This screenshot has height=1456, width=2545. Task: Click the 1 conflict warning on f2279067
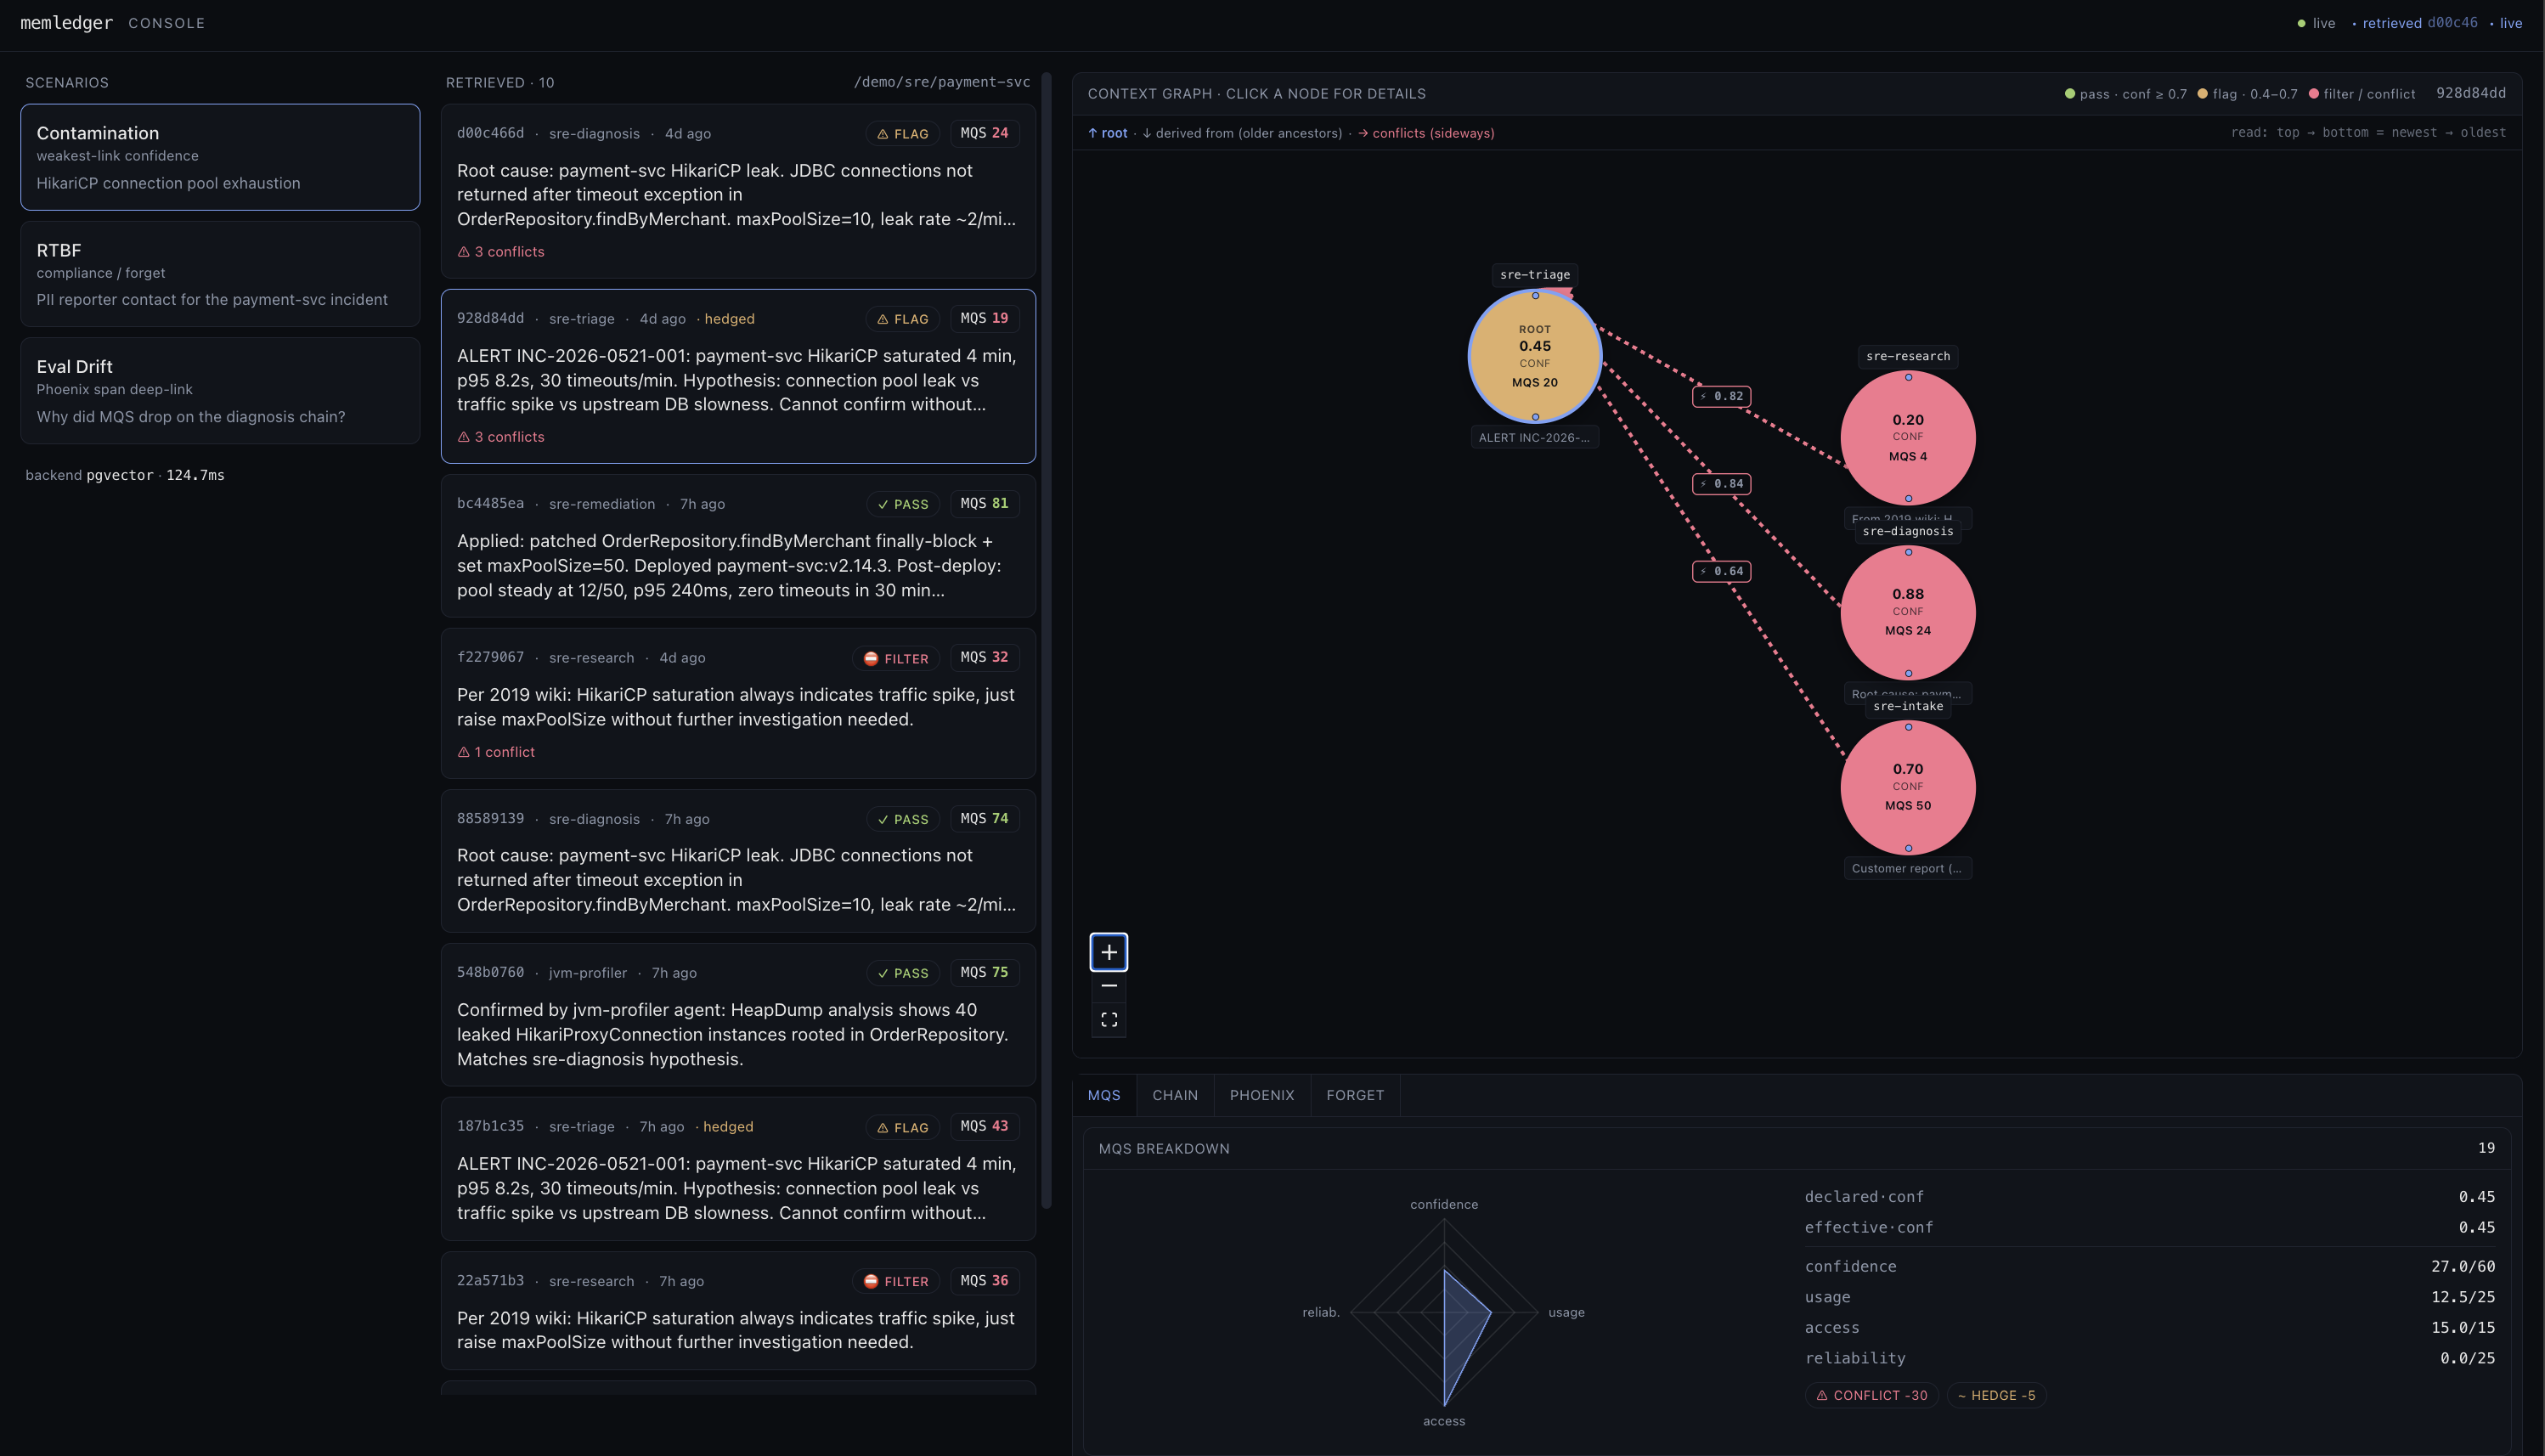[x=496, y=752]
